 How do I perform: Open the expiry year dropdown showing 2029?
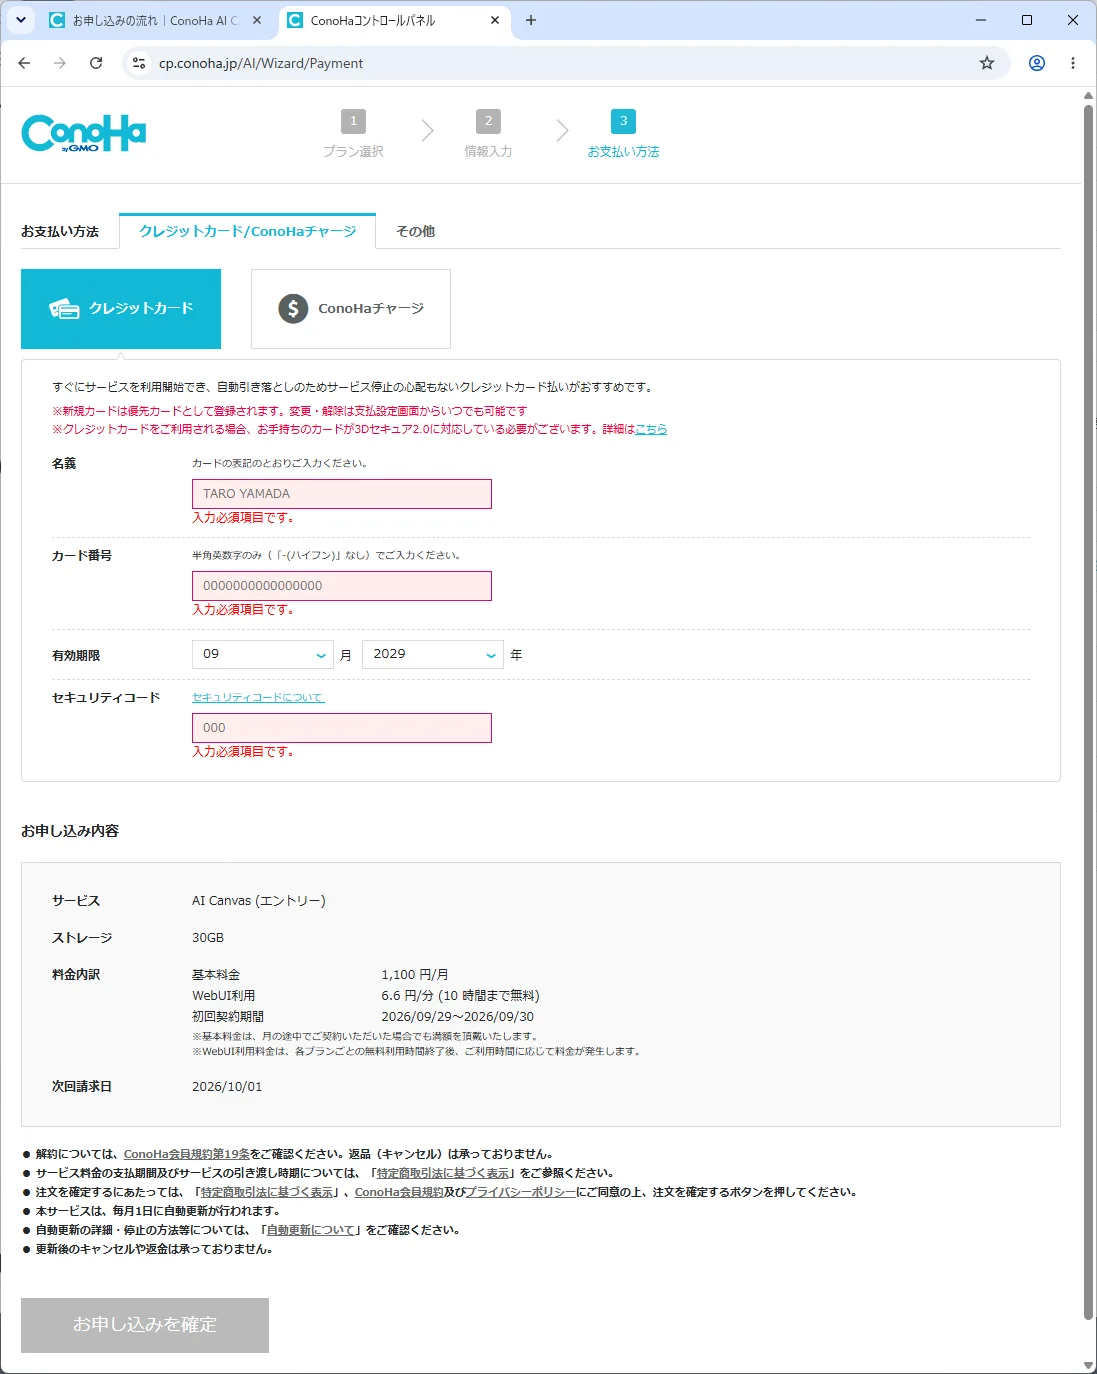click(433, 654)
